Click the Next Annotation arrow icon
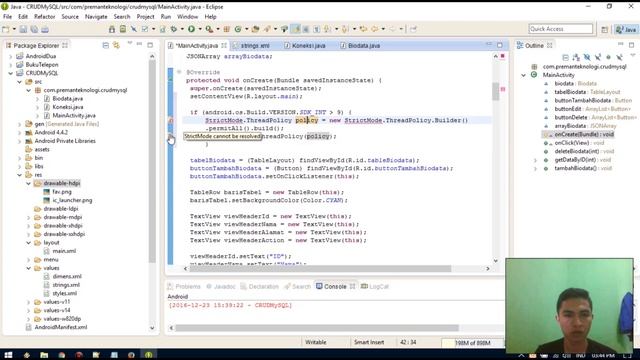The width and height of the screenshot is (640, 360). (x=327, y=29)
